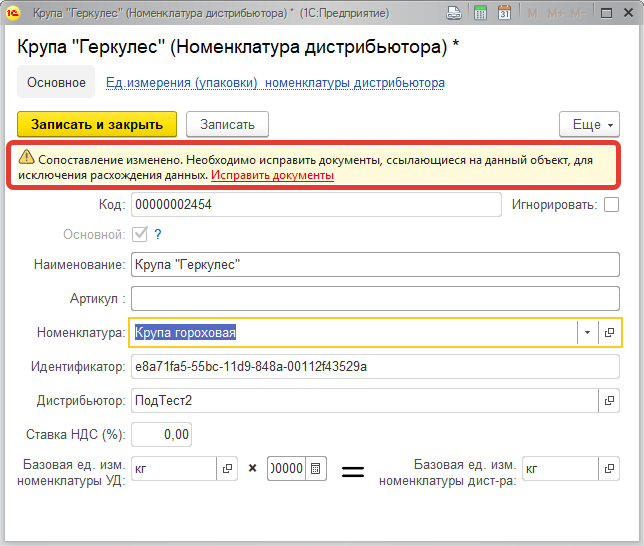Click the Код input field
The height and width of the screenshot is (546, 644).
click(316, 204)
